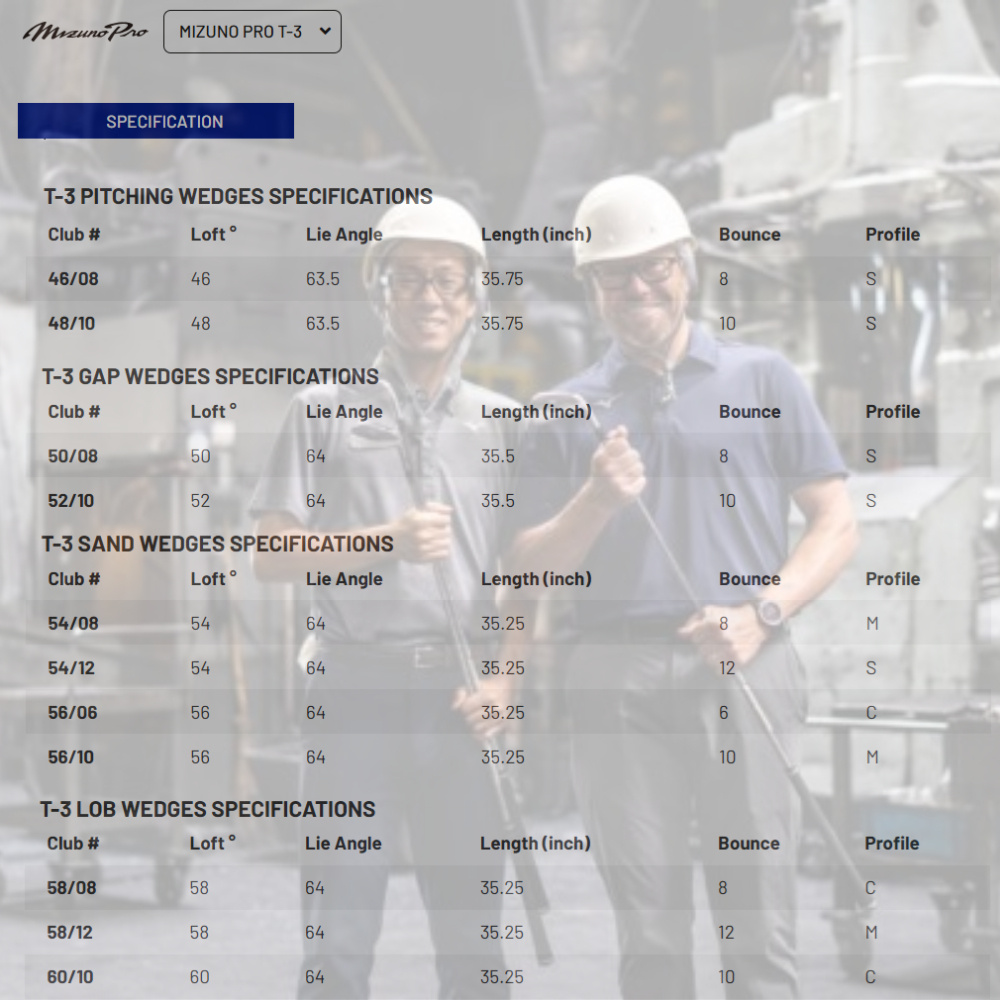This screenshot has width=1000, height=1000.
Task: Click the T-3 Sand Wedges Specifications heading
Action: coord(217,544)
